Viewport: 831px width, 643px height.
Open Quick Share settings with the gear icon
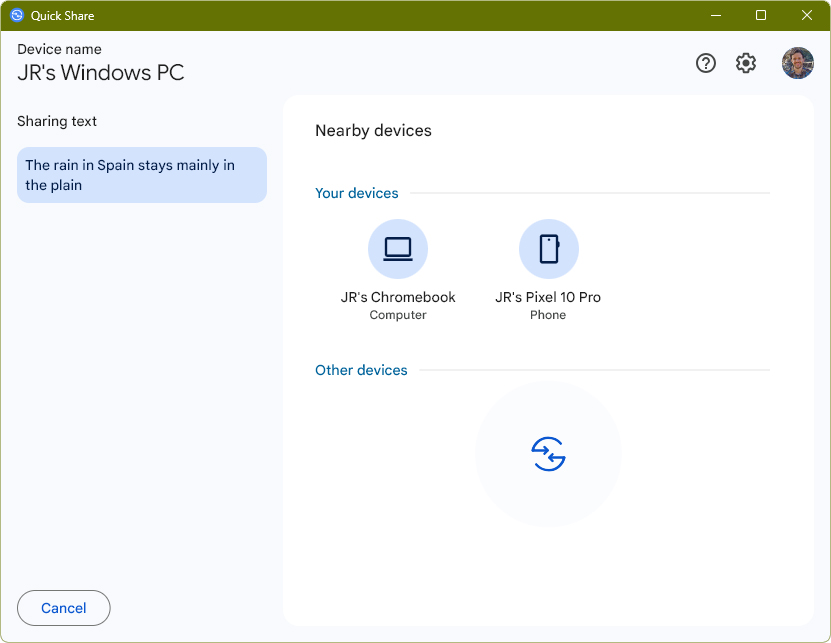(x=745, y=63)
